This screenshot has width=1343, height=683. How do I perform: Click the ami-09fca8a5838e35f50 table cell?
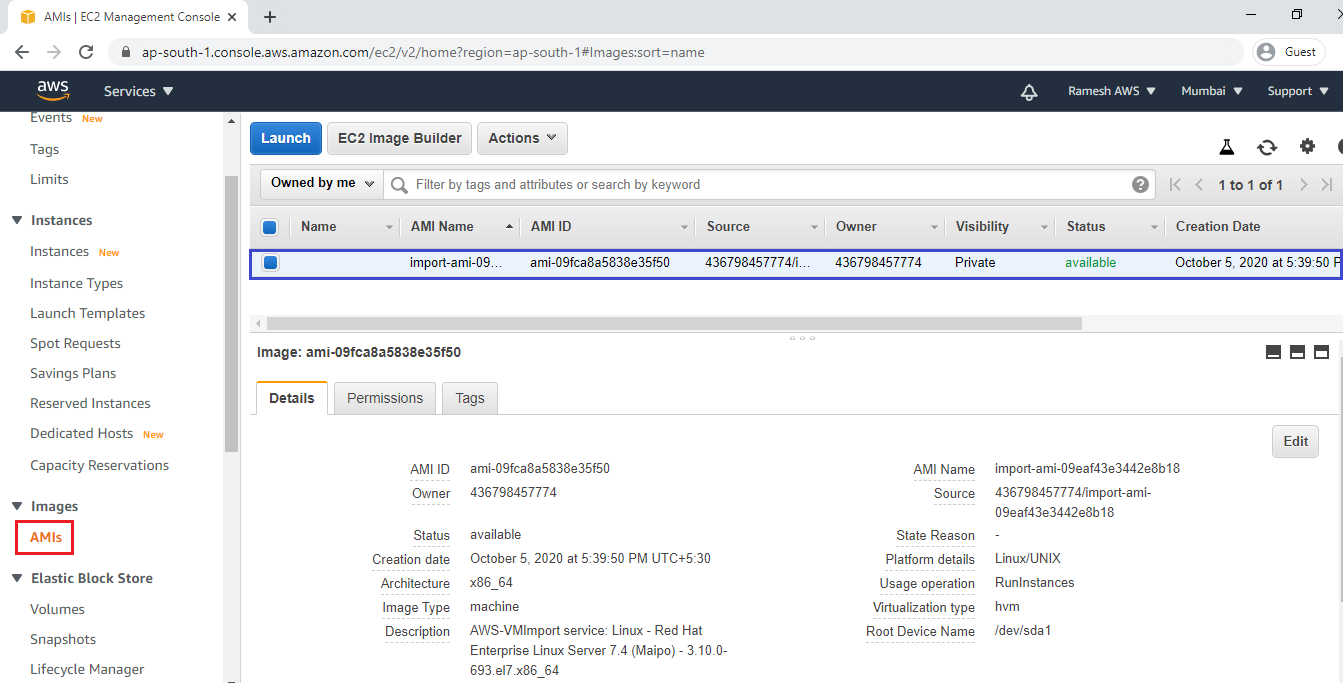600,263
